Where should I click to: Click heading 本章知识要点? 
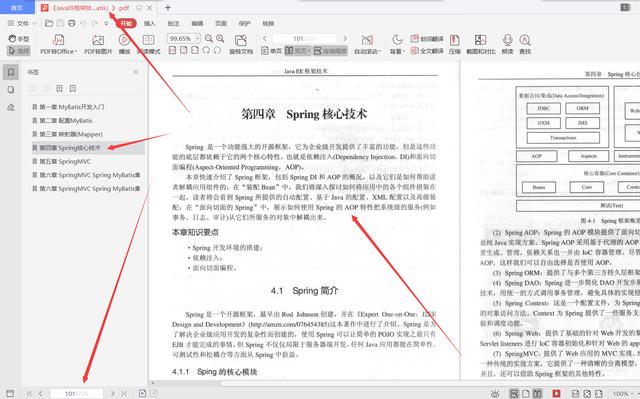(x=195, y=232)
